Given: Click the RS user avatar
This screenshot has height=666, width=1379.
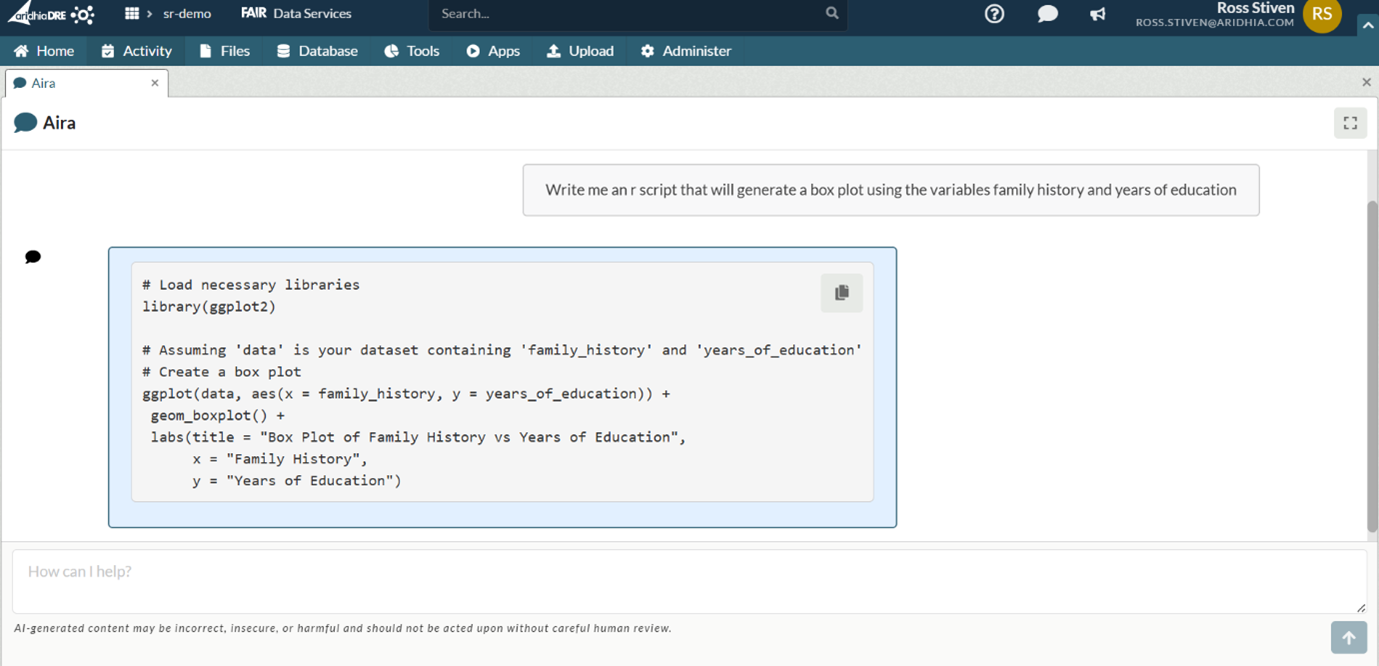Looking at the screenshot, I should point(1322,14).
